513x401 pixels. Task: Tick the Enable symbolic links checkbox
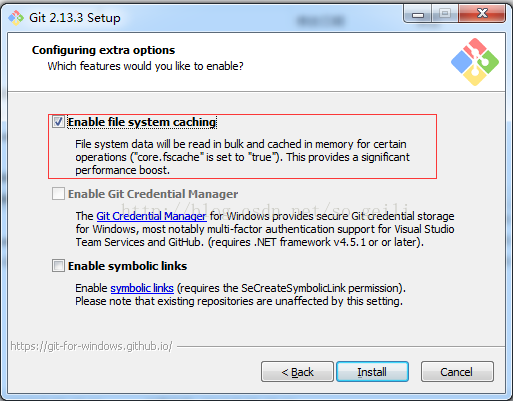point(58,266)
